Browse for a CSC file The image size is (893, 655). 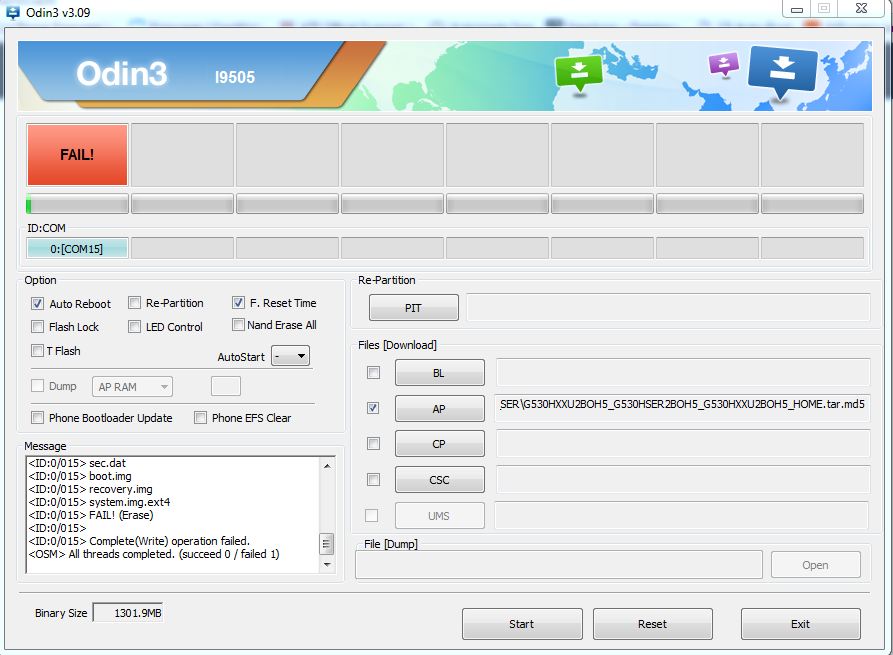point(440,480)
